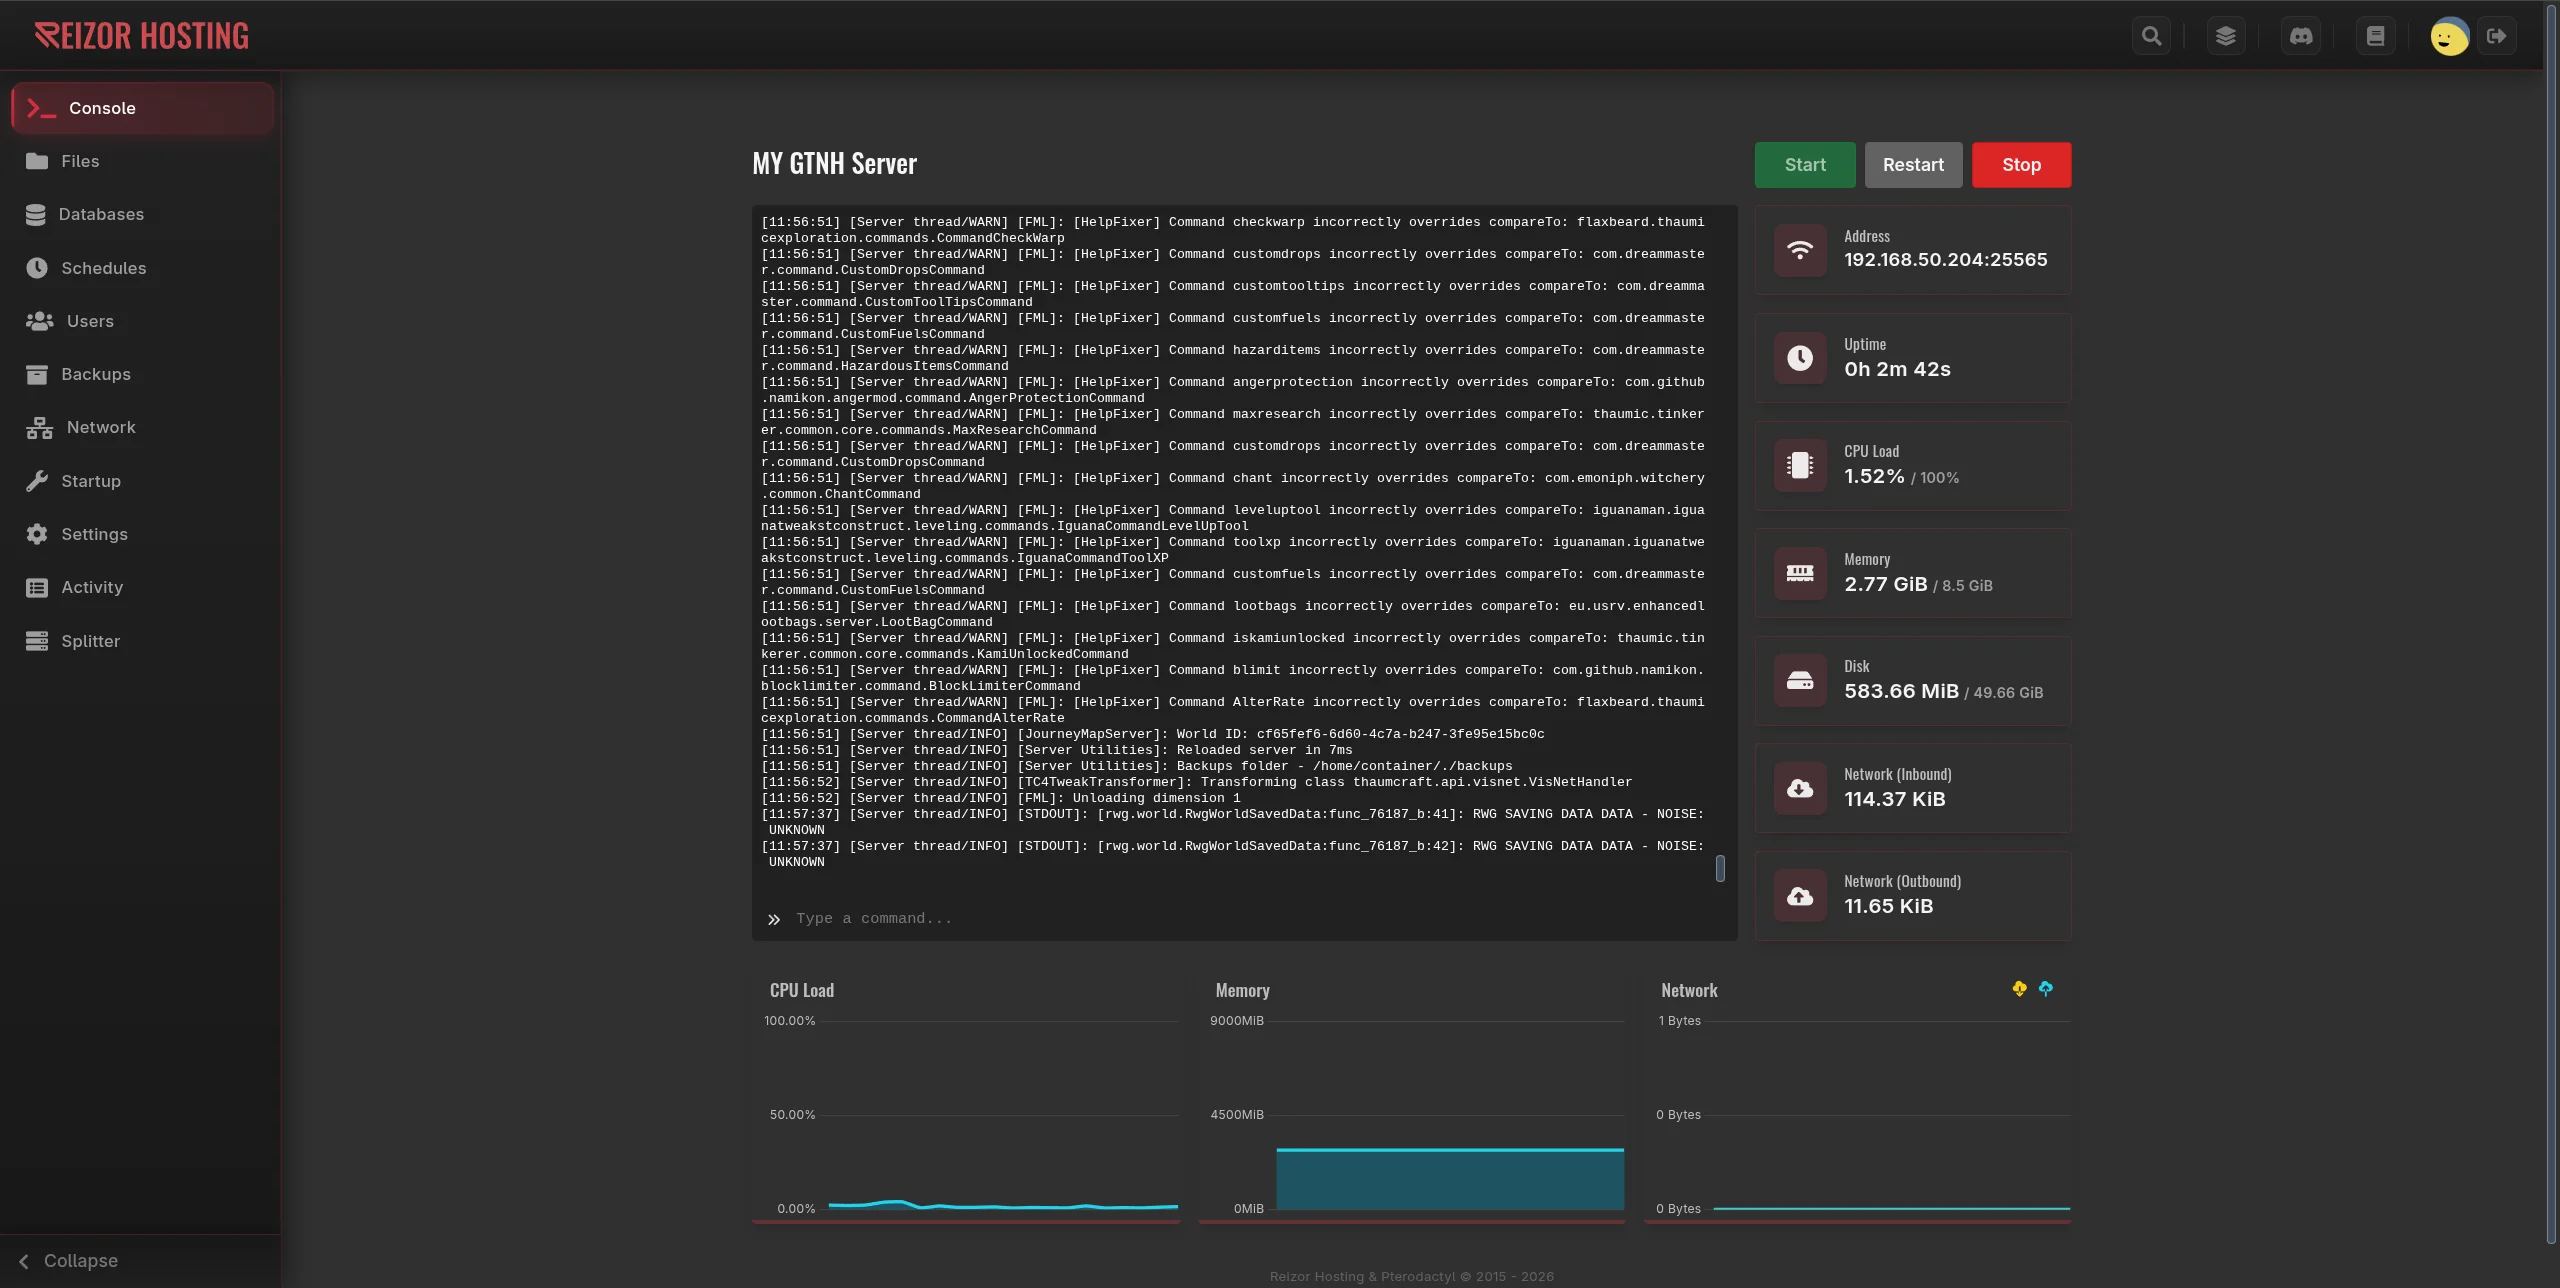The width and height of the screenshot is (2560, 1288).
Task: Open Schedules in the sidebar
Action: pos(103,268)
